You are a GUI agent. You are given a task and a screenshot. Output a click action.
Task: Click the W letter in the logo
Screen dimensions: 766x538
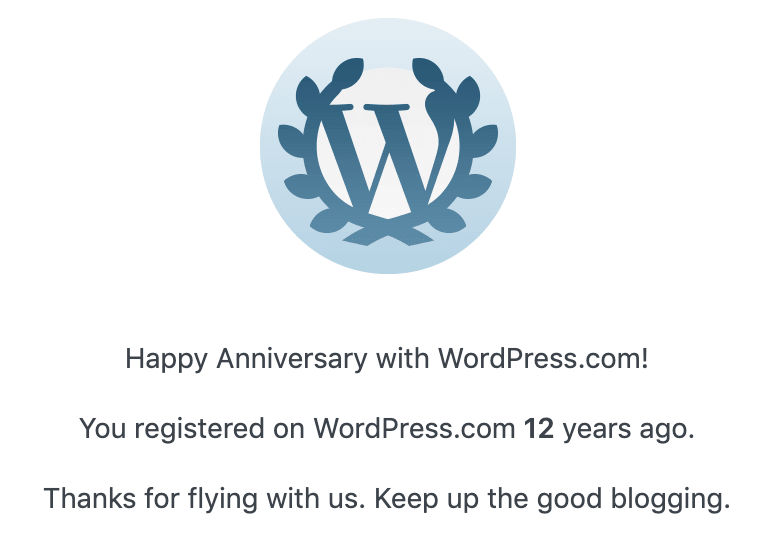click(385, 158)
